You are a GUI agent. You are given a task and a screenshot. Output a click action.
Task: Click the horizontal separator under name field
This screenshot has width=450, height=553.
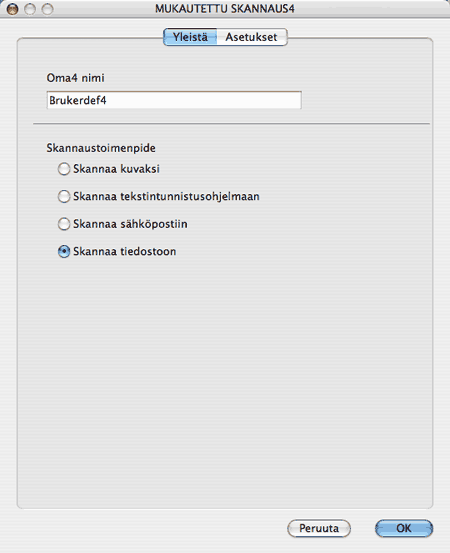tap(231, 124)
